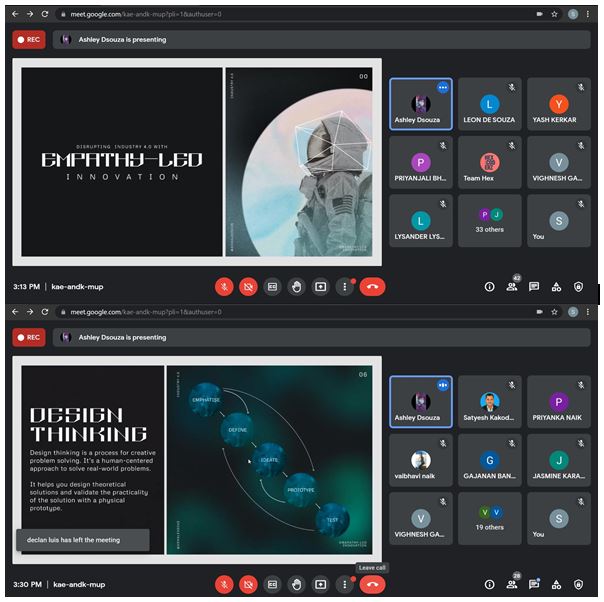
Task: Select vaibhavi naik participant tile
Action: (421, 460)
